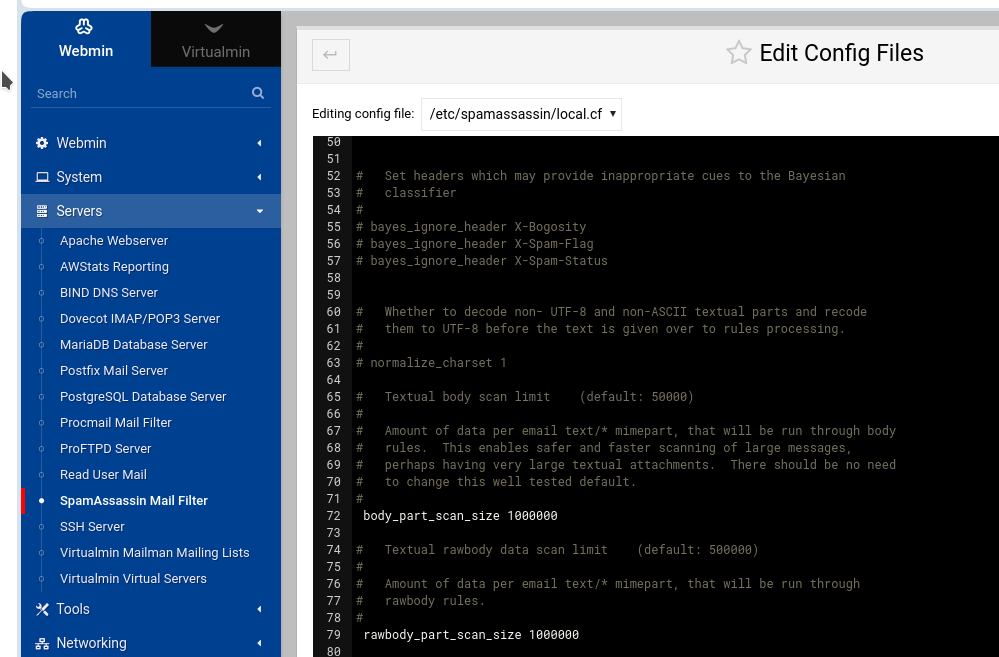Viewport: 999px width, 657px height.
Task: Open SSH Server module
Action: point(92,526)
